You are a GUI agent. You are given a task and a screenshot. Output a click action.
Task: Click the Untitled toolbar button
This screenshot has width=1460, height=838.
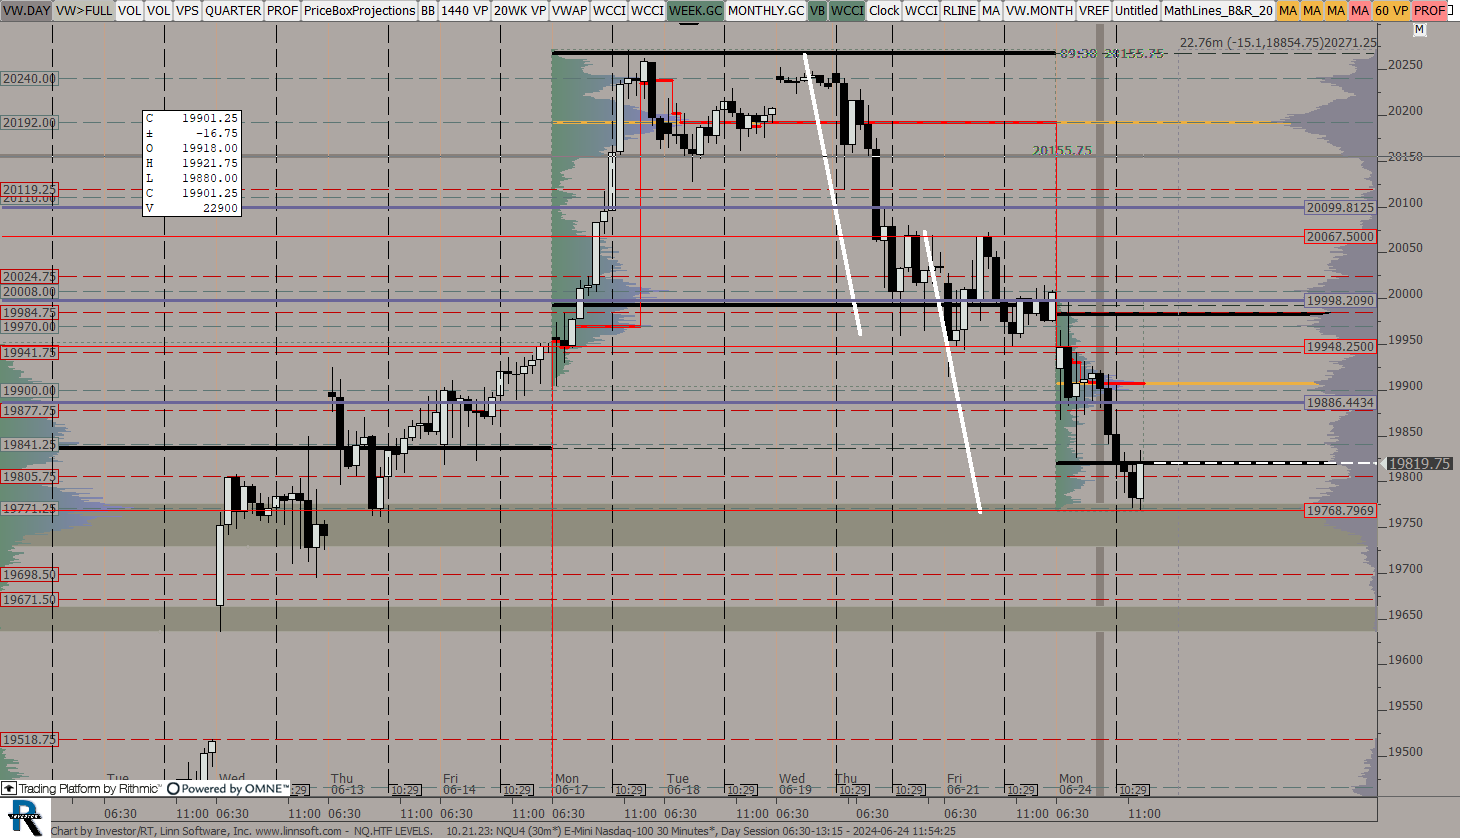1136,10
